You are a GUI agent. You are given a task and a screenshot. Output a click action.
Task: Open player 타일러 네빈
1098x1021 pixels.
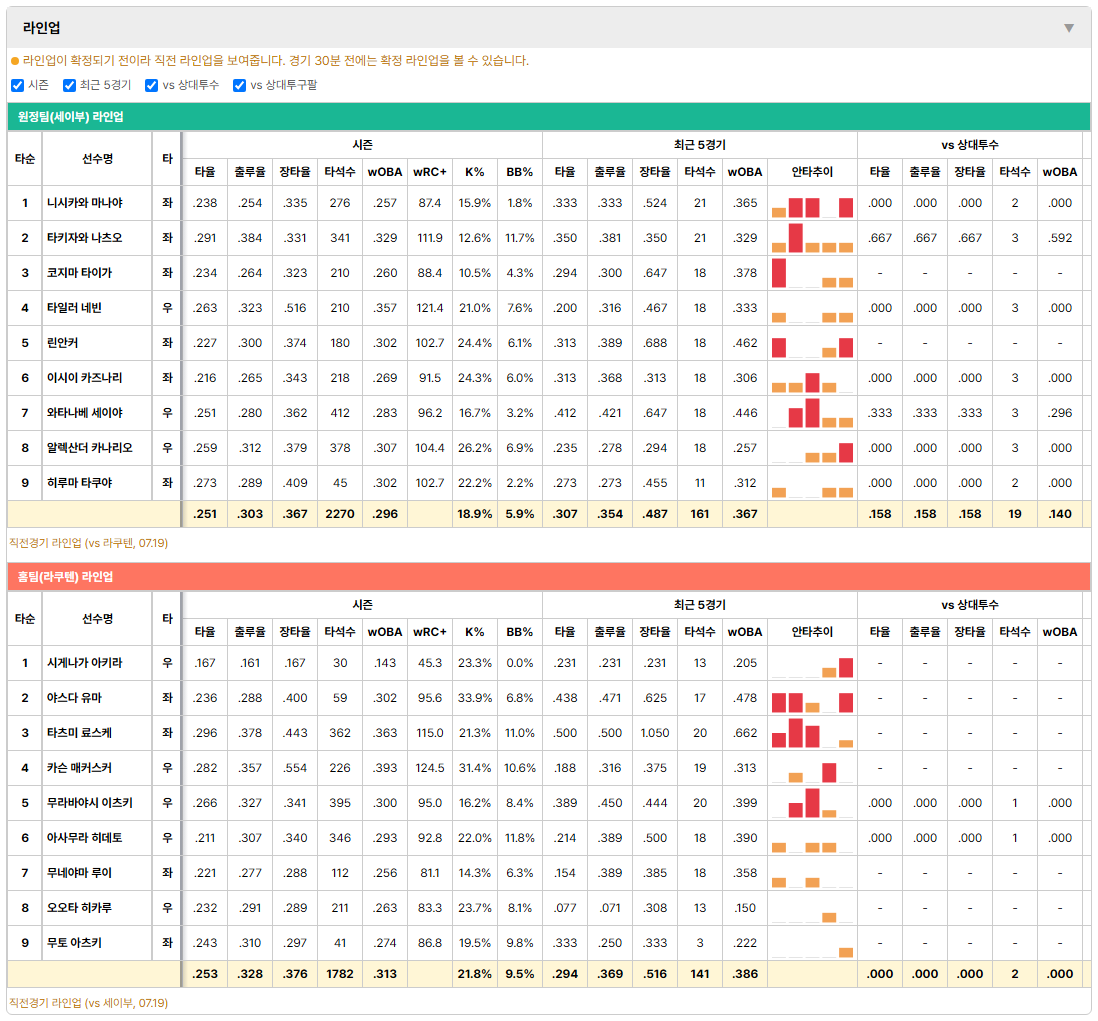pyautogui.click(x=74, y=308)
